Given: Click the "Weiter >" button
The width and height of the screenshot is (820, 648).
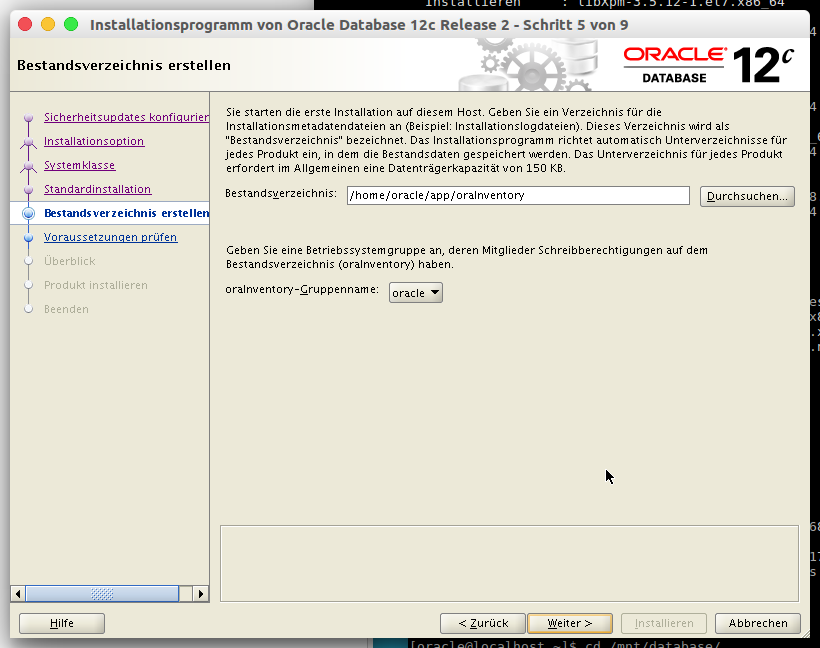Looking at the screenshot, I should [x=569, y=622].
